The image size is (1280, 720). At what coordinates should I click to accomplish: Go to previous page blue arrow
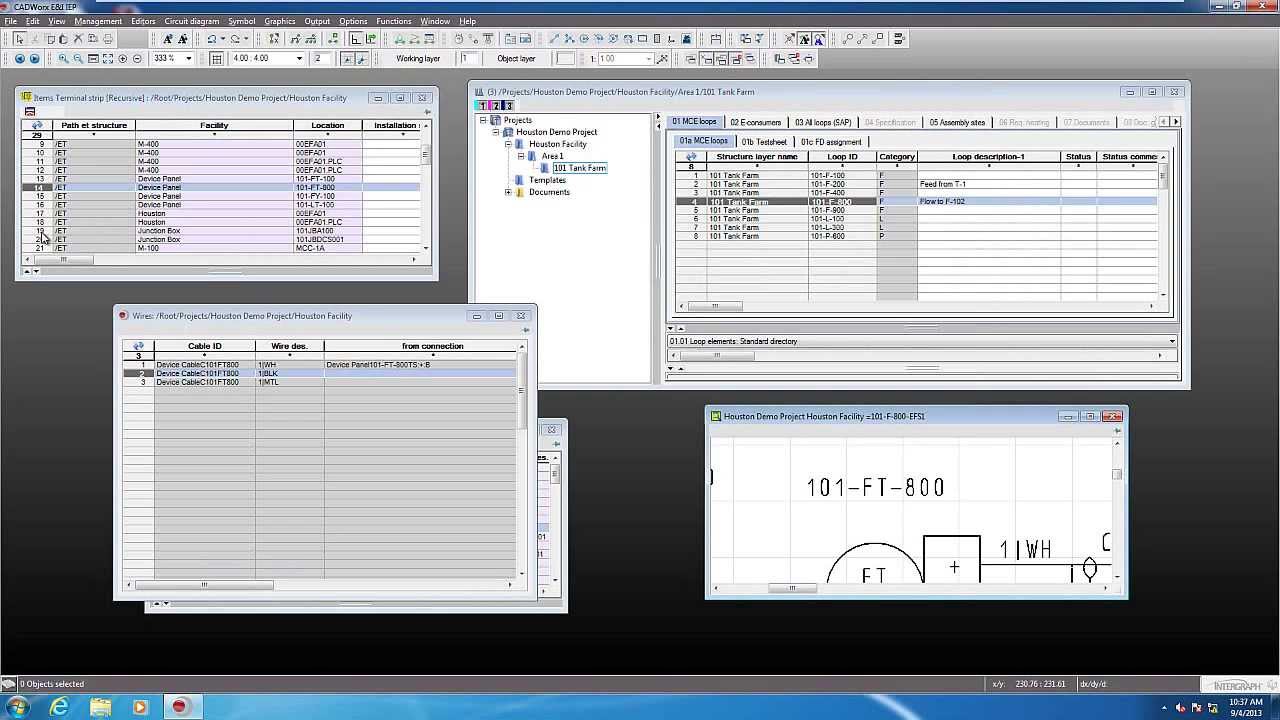coord(19,58)
